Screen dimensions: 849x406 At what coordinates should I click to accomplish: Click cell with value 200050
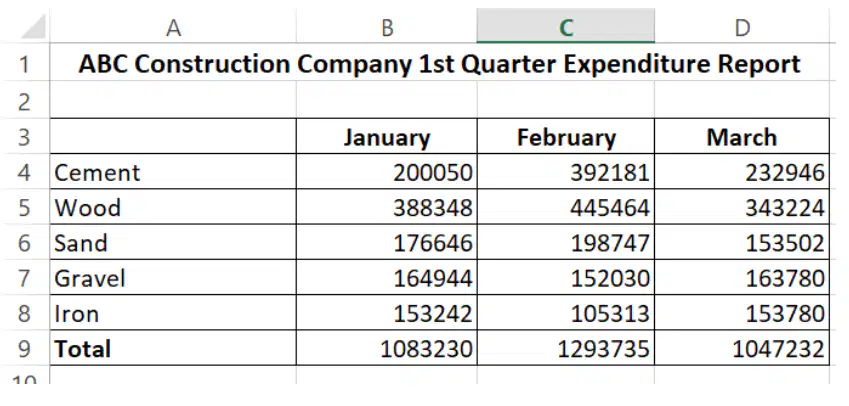pyautogui.click(x=387, y=172)
